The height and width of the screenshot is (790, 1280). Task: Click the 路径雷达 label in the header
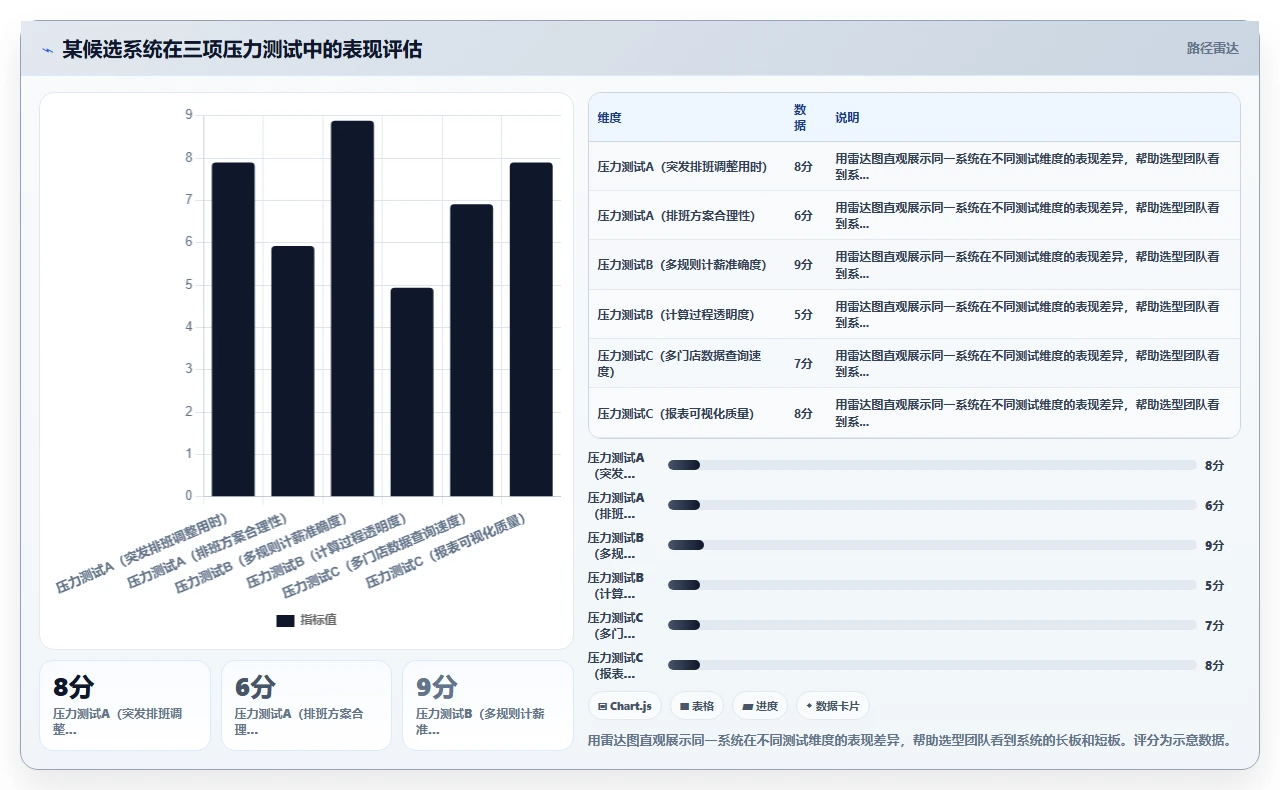point(1212,48)
